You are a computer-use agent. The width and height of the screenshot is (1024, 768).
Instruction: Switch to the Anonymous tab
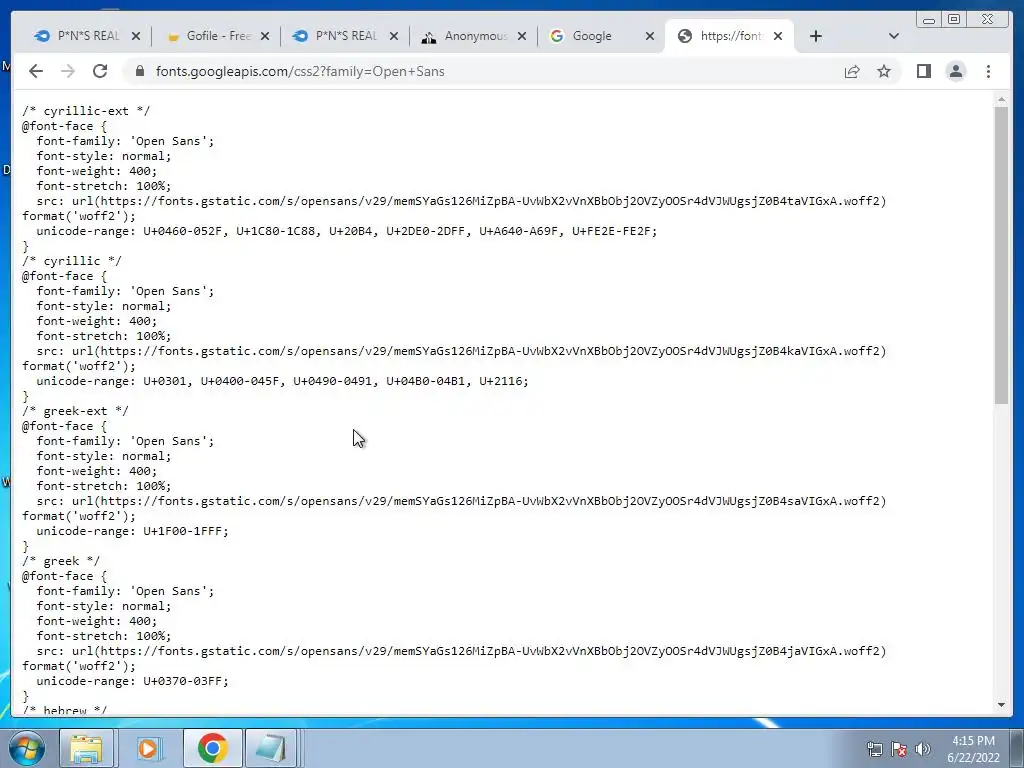click(x=464, y=36)
